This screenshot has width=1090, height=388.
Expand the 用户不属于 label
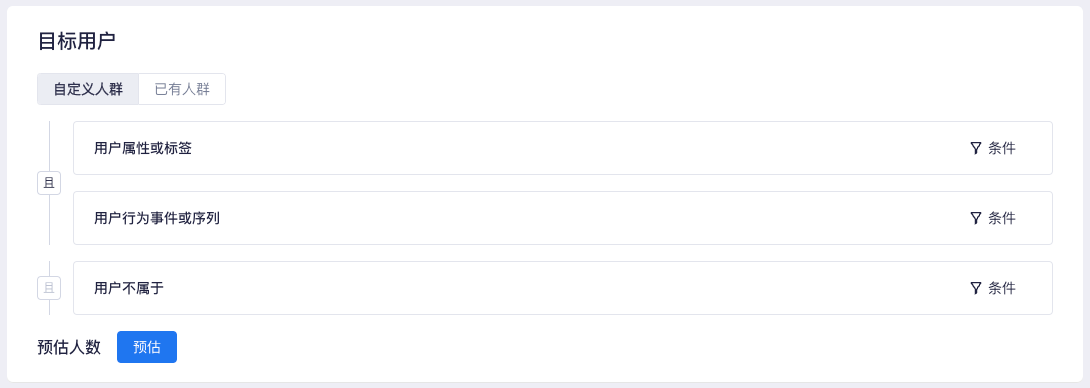click(x=129, y=288)
